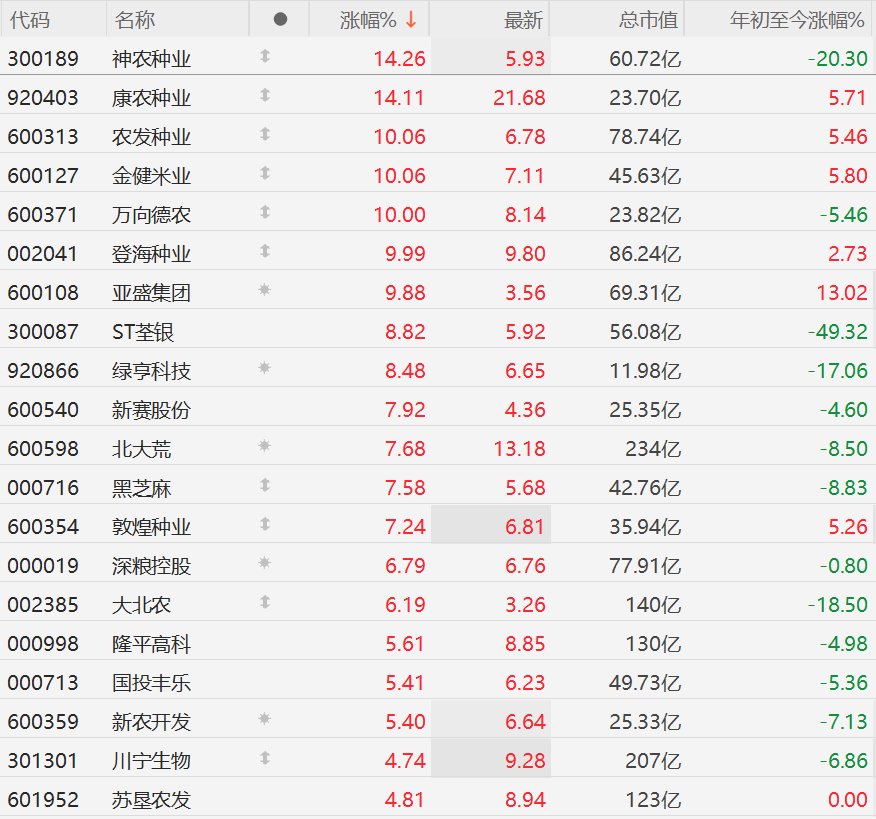Sort by the 总市值 column header
The width and height of the screenshot is (876, 819).
click(x=649, y=20)
